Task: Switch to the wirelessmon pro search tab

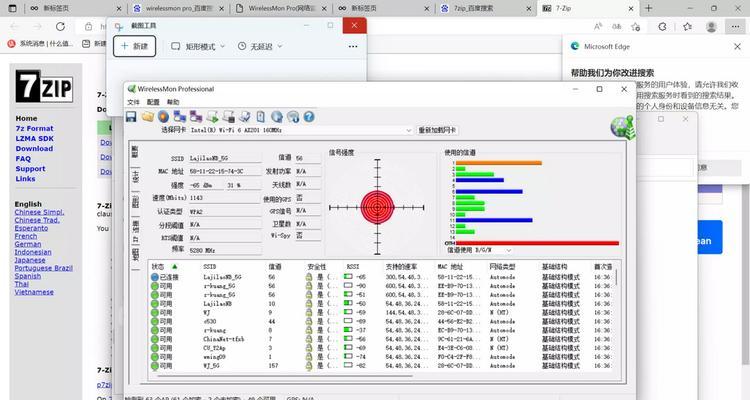Action: pyautogui.click(x=178, y=8)
